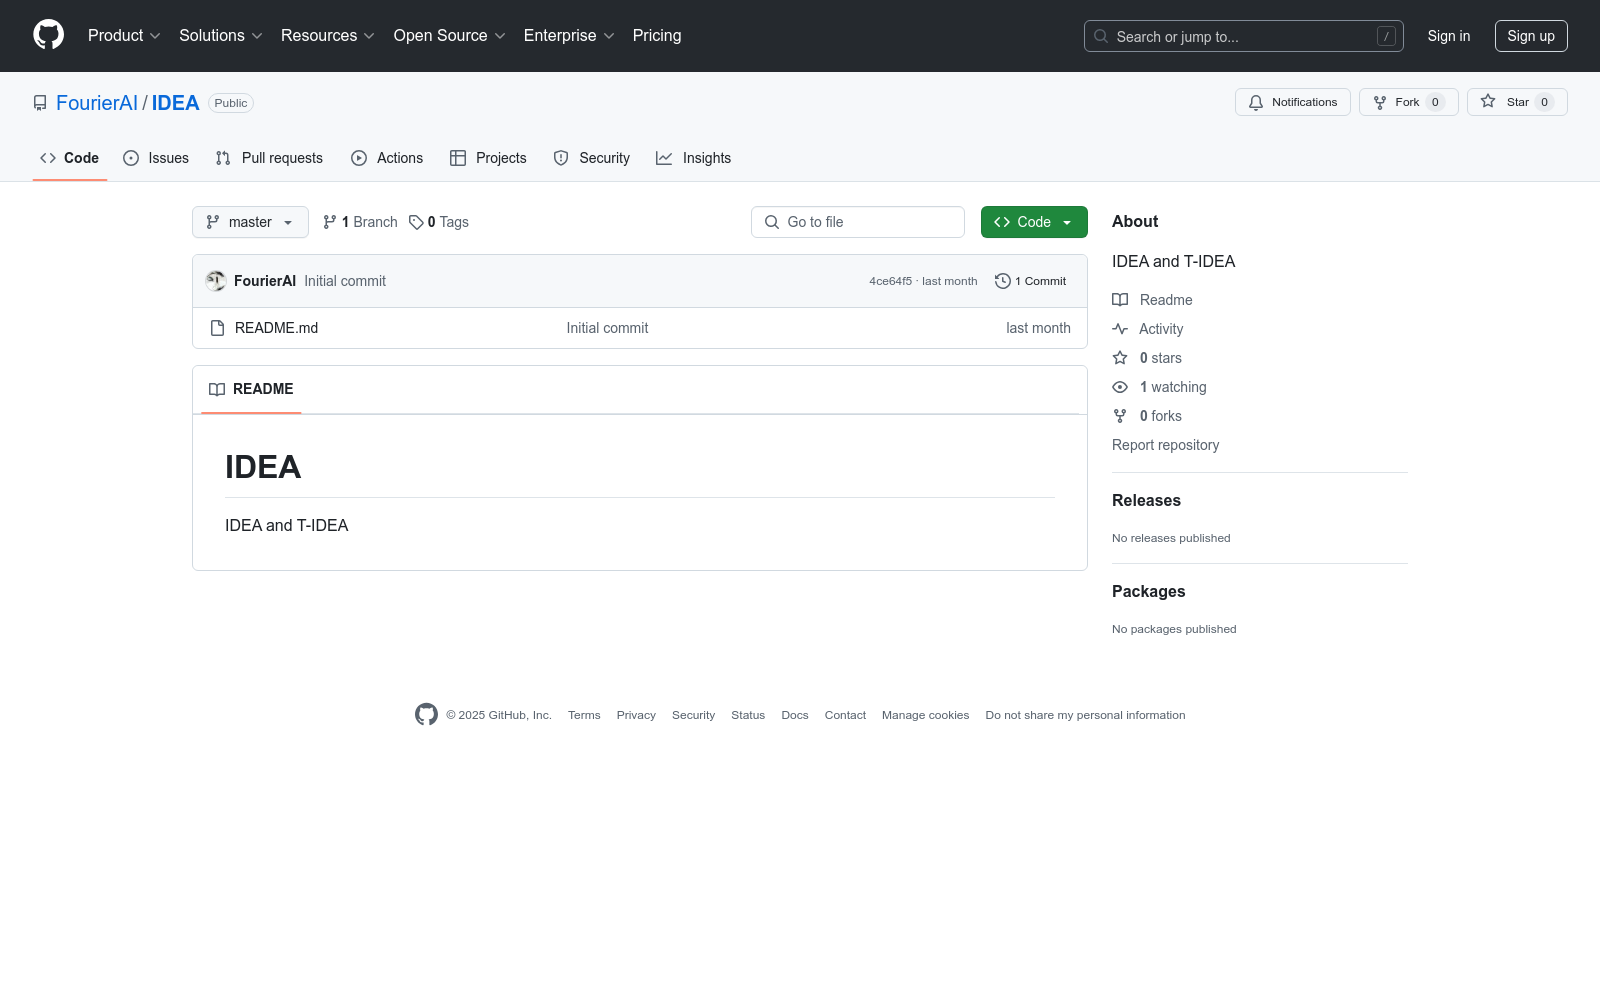Click the Go to file search field
1600x1000 pixels.
(x=858, y=222)
